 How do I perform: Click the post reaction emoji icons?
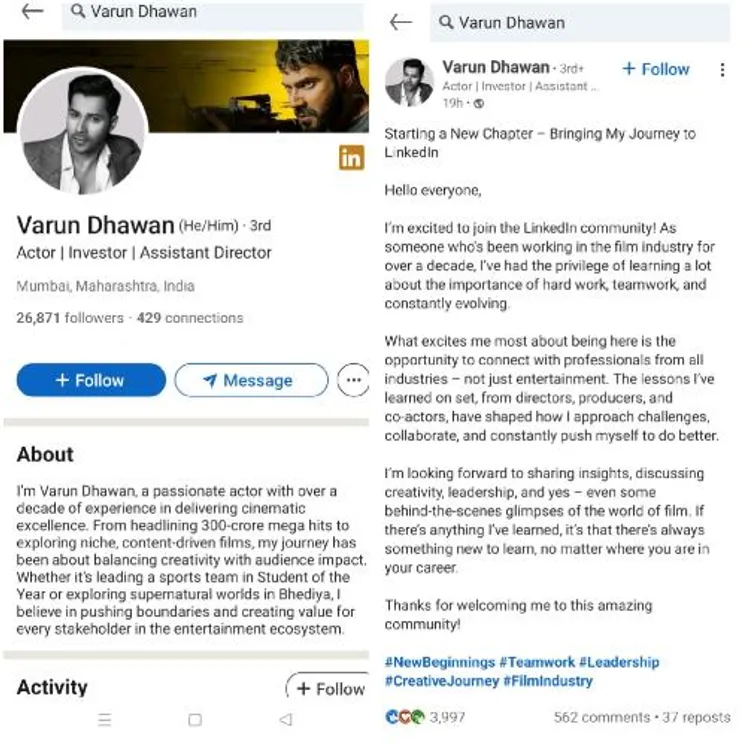(x=404, y=717)
